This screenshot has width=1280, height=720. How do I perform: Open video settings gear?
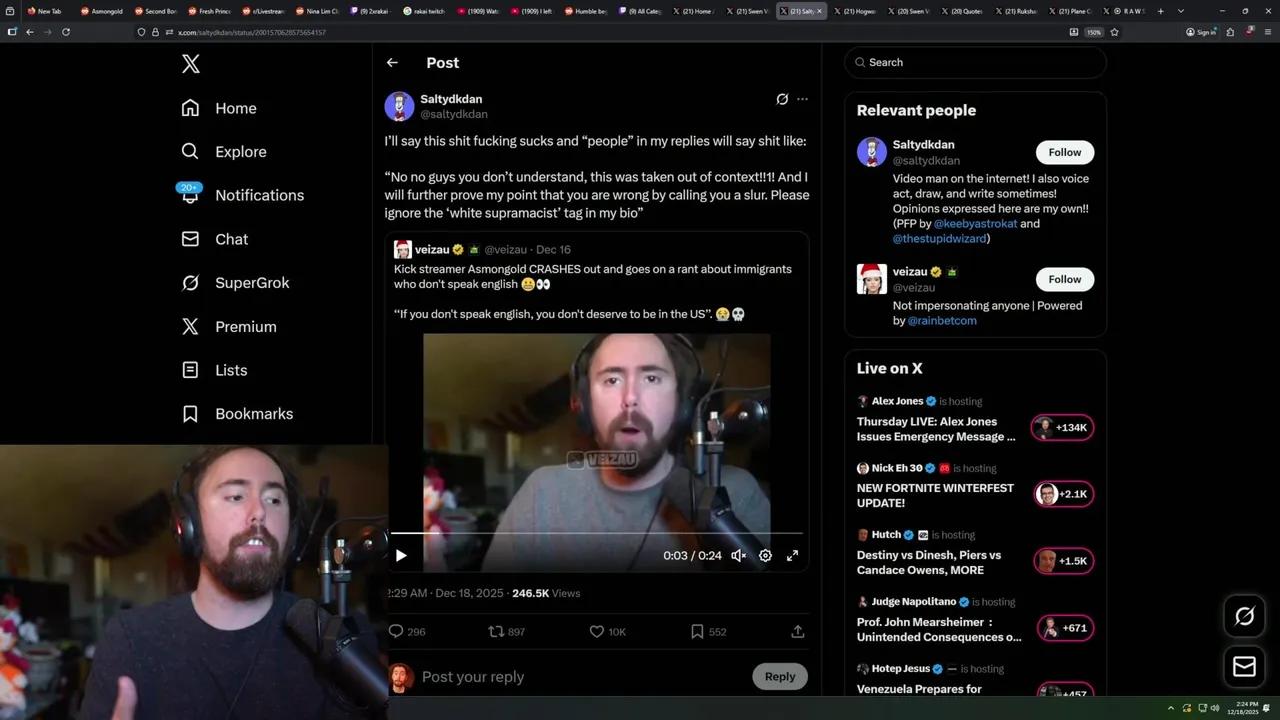pos(765,555)
